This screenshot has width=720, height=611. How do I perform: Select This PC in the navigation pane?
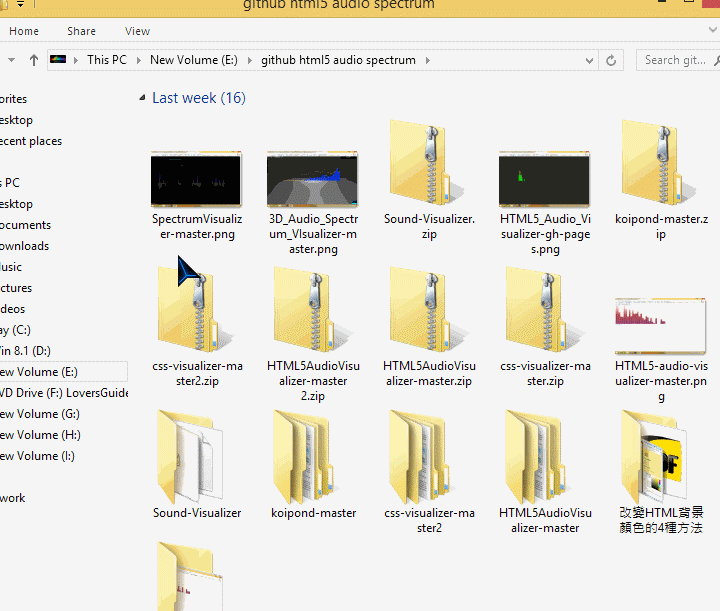(10, 183)
